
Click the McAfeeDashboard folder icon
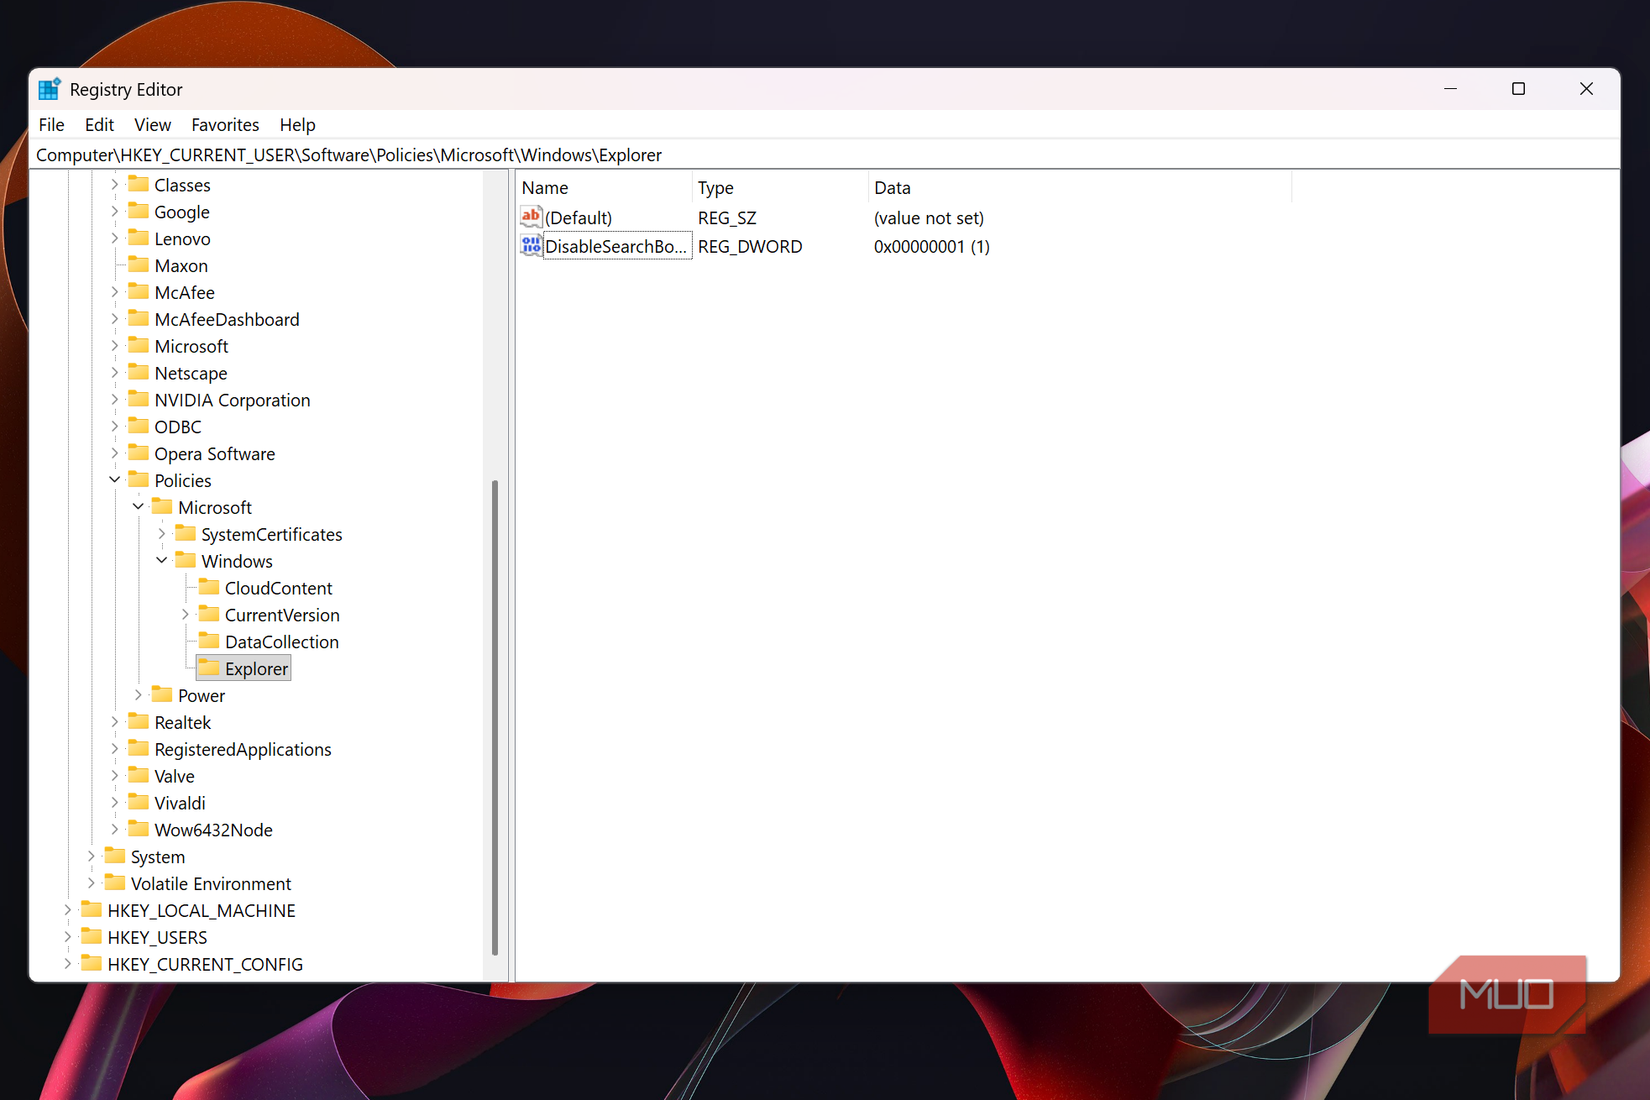(139, 319)
